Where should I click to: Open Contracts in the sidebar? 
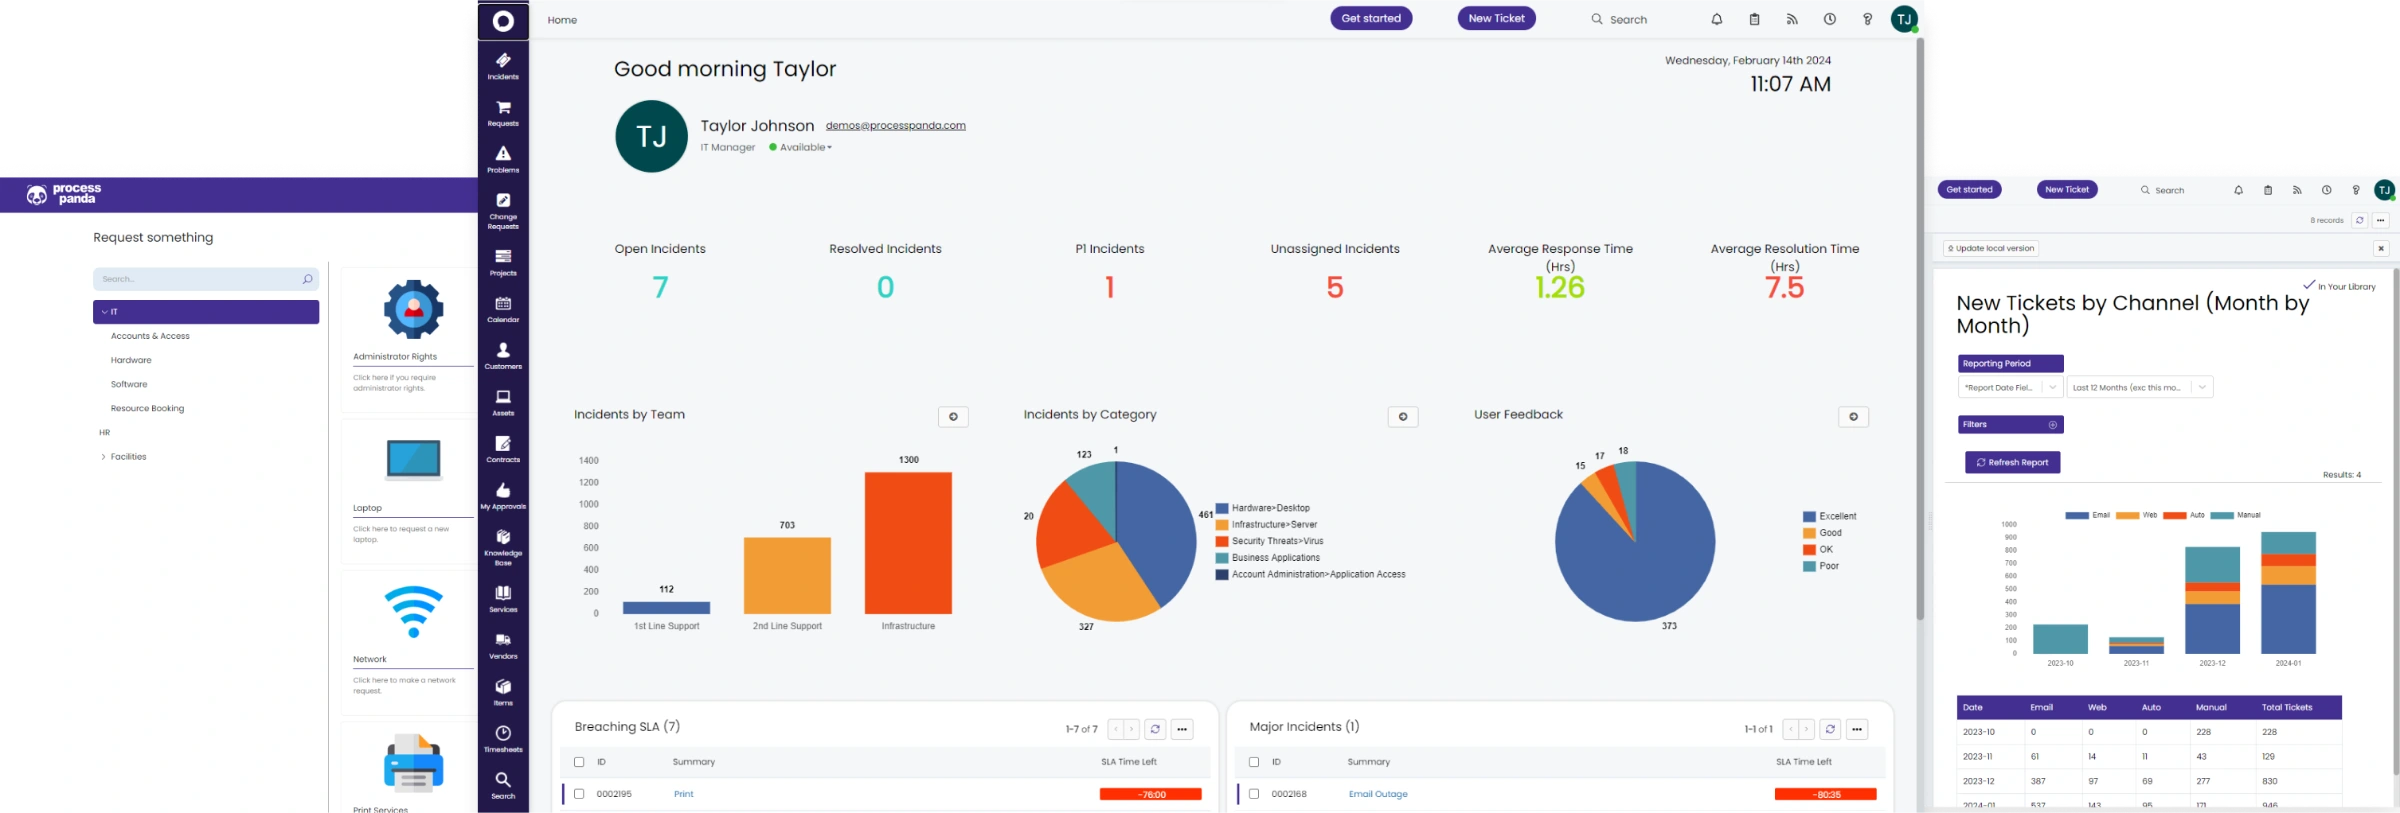point(503,449)
